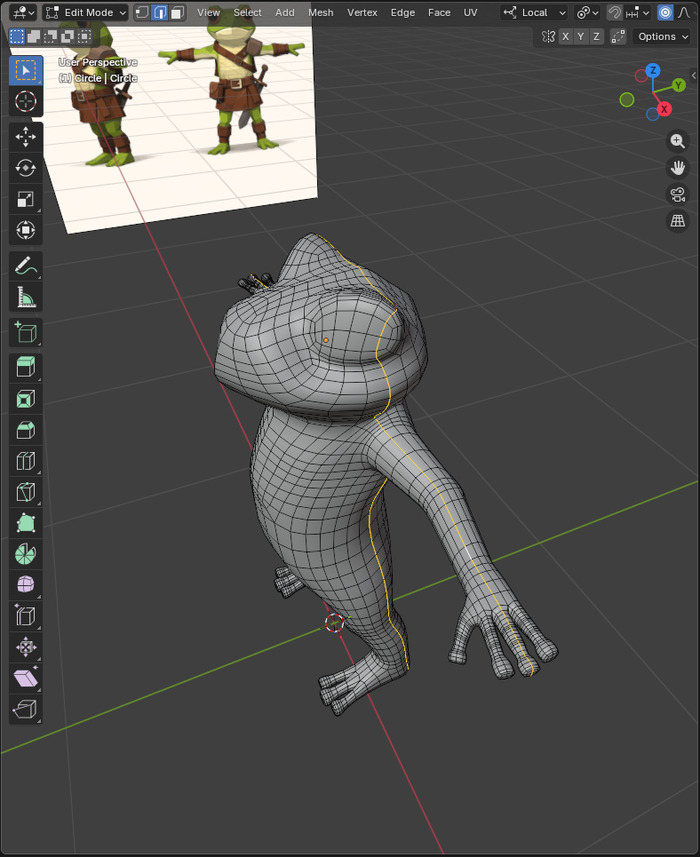The width and height of the screenshot is (700, 857).
Task: Open the Local transform orientation dropdown
Action: point(535,13)
